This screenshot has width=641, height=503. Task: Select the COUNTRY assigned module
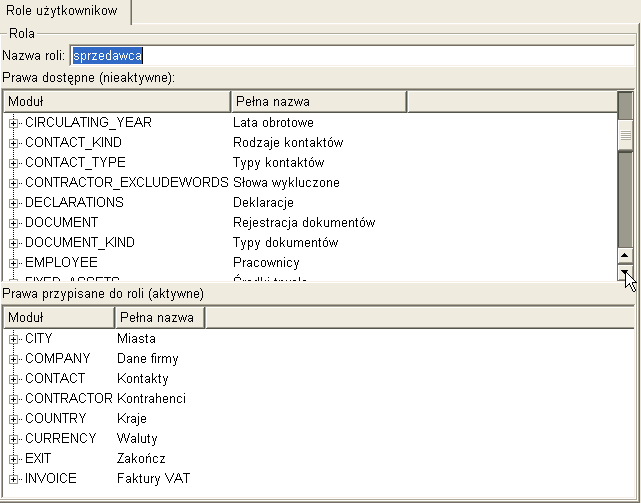tap(56, 419)
